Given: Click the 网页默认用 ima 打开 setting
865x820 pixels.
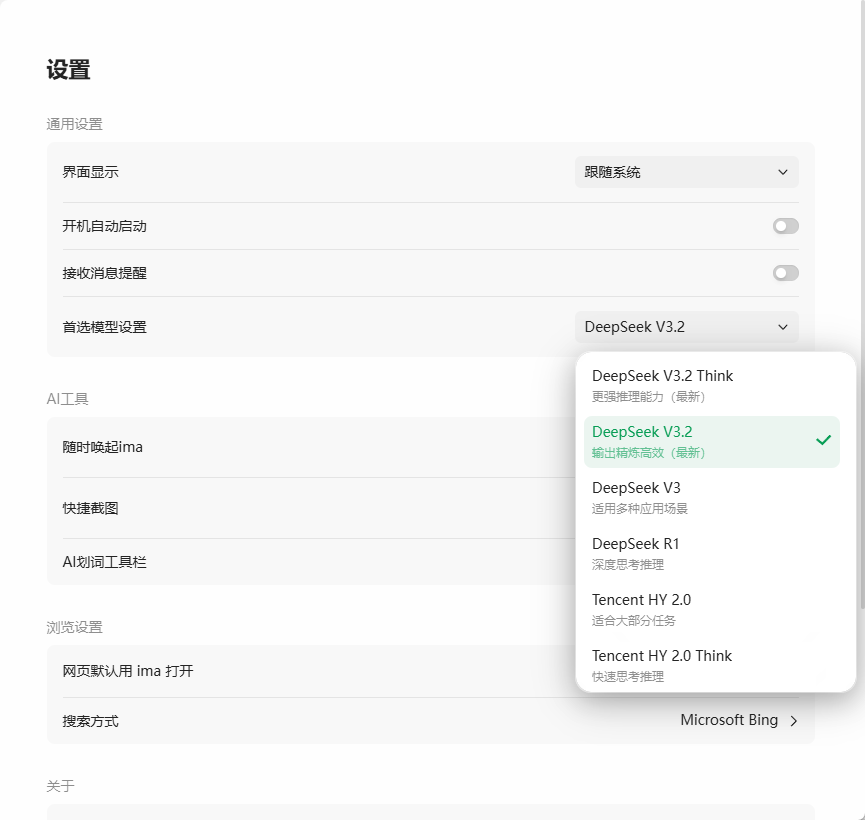Looking at the screenshot, I should tap(128, 671).
